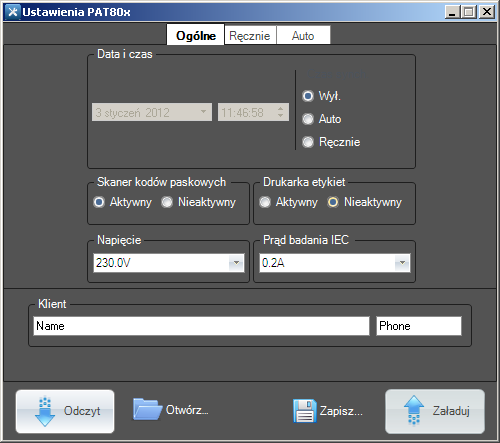
Task: Open the Napięcie 230.0V dropdown
Action: [x=236, y=263]
